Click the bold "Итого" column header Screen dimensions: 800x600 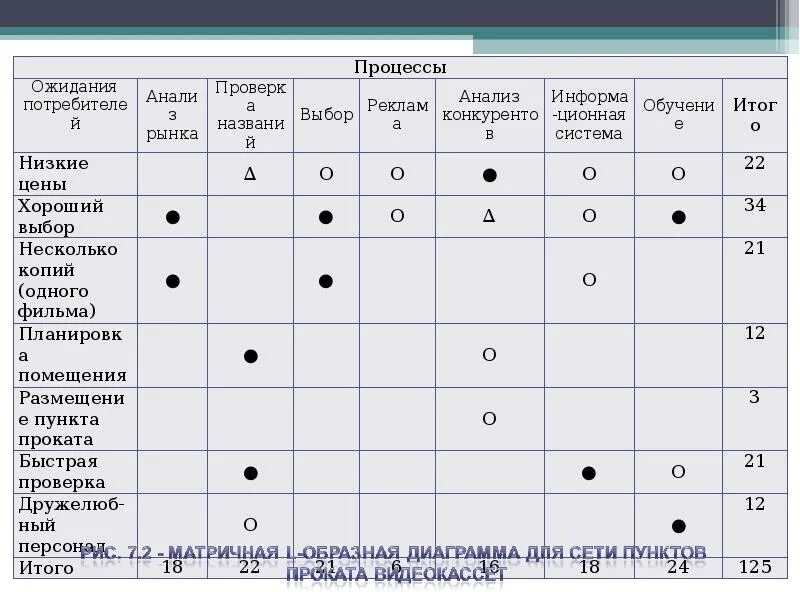click(755, 115)
